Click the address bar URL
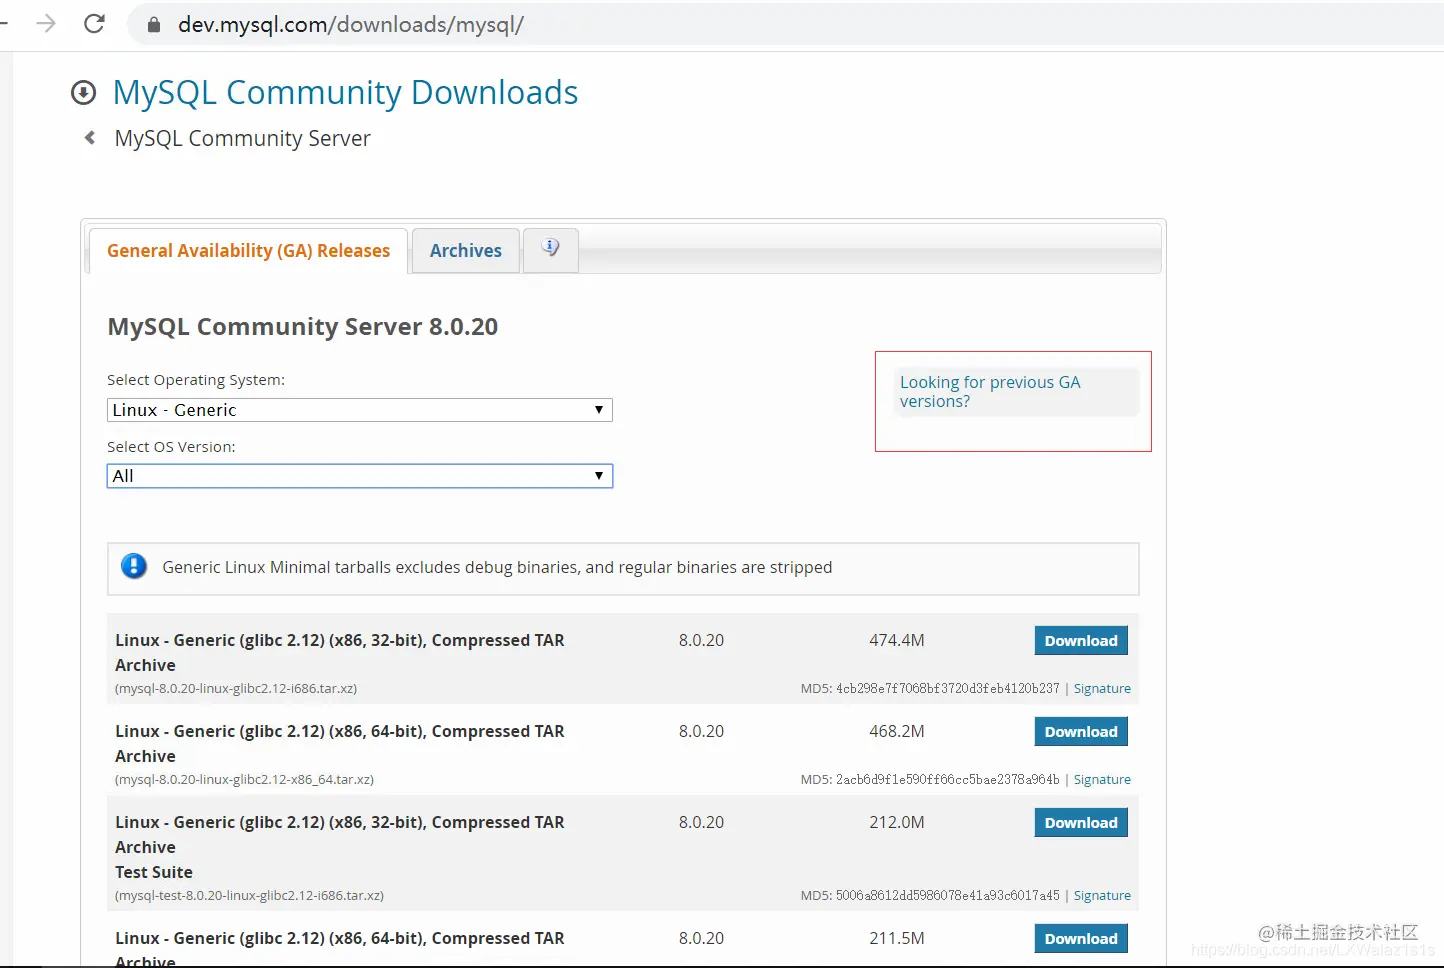Image resolution: width=1444 pixels, height=968 pixels. [351, 25]
